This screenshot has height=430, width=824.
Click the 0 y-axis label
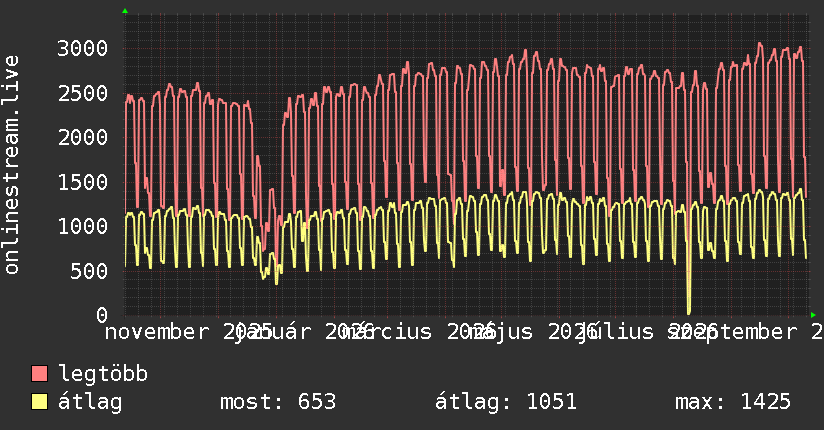(102, 315)
